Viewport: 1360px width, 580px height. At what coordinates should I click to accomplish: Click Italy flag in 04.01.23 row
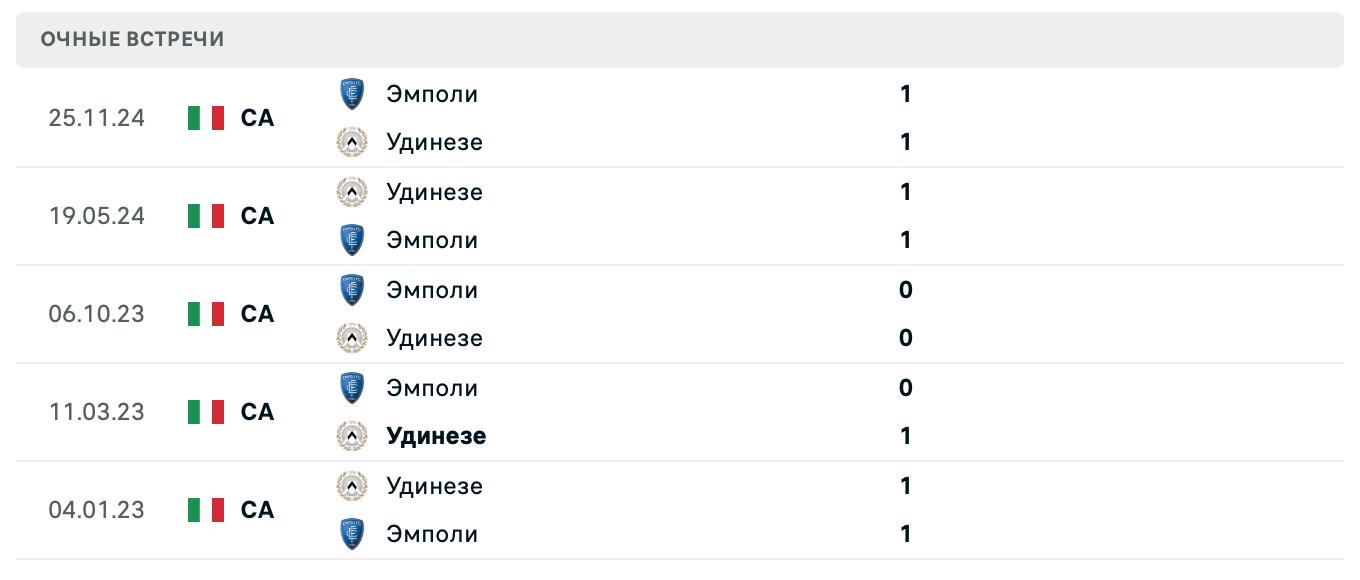(x=206, y=510)
